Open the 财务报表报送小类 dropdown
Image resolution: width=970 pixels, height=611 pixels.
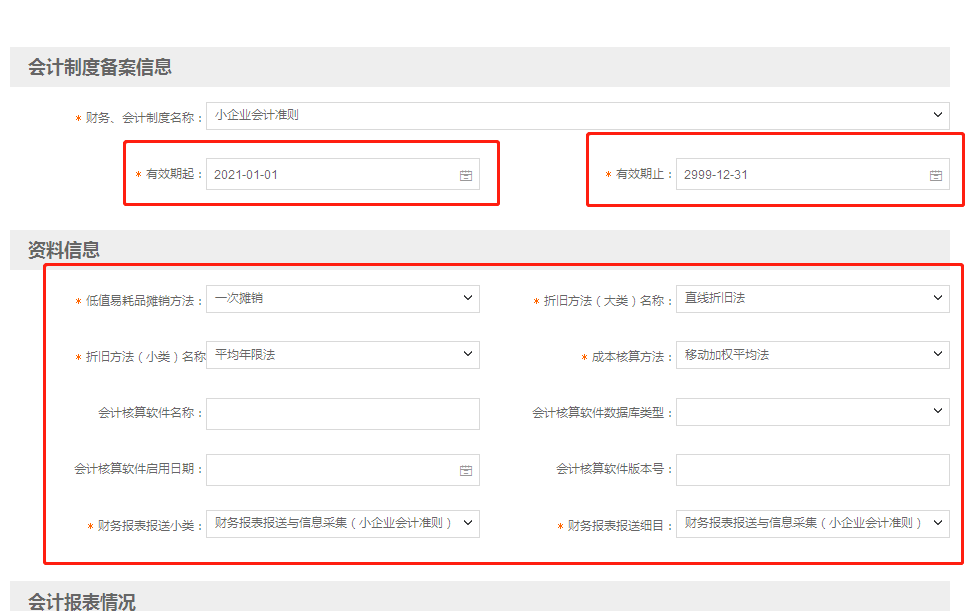(x=466, y=522)
